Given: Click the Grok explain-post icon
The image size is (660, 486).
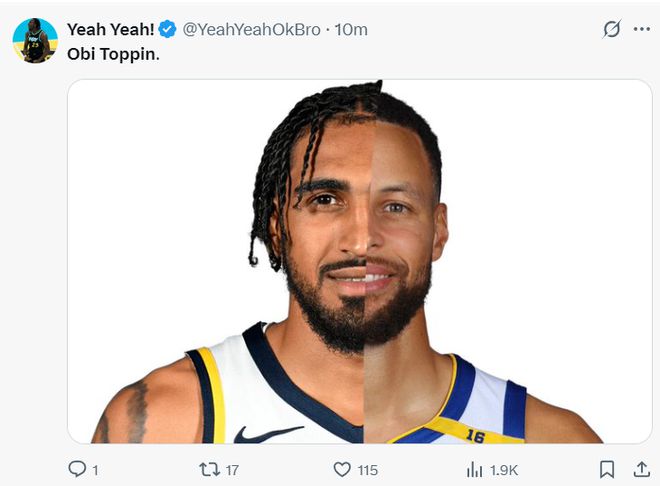Looking at the screenshot, I should 611,29.
